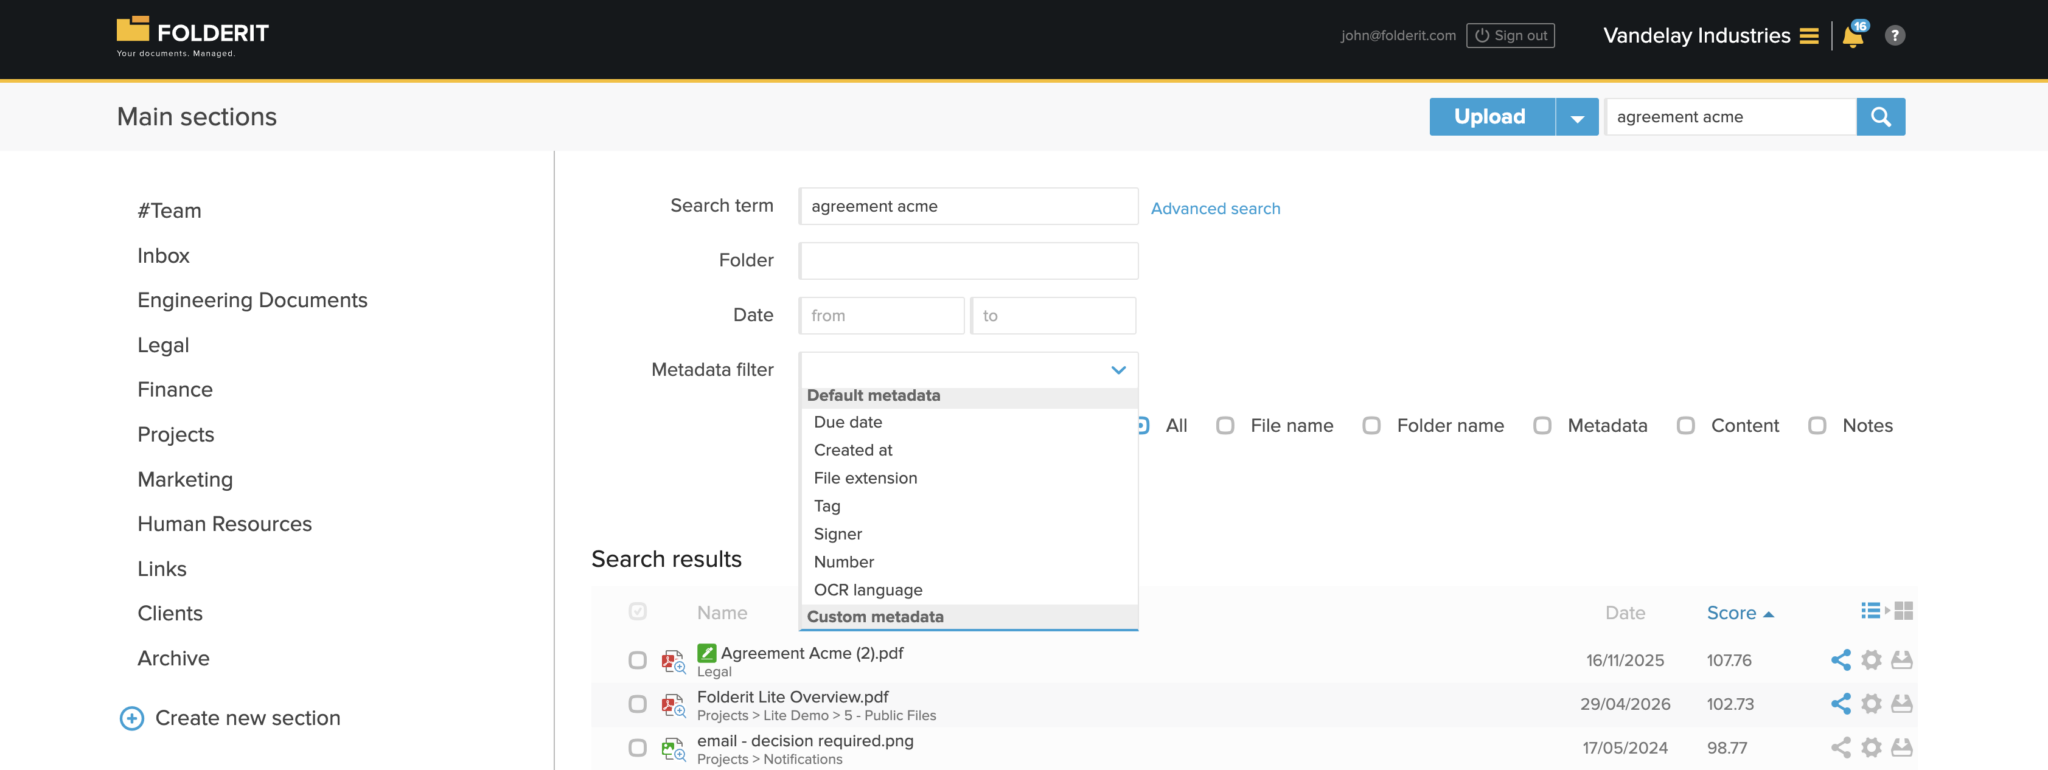The height and width of the screenshot is (770, 2048).
Task: Switch to list view
Action: pyautogui.click(x=1870, y=611)
